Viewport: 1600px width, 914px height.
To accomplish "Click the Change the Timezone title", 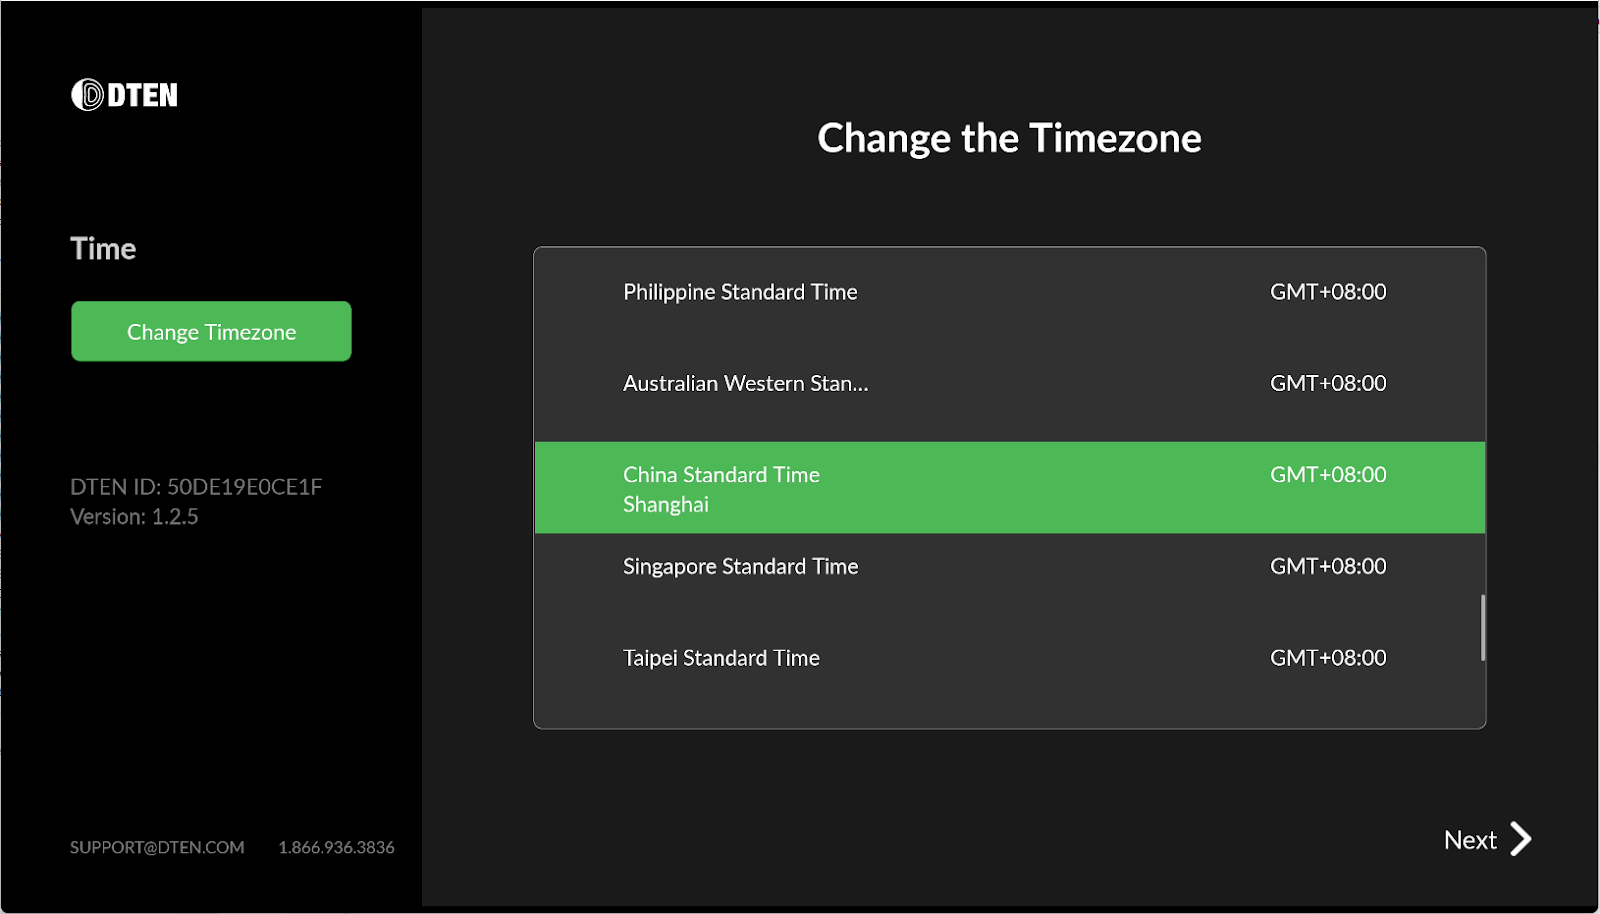I will [1009, 139].
